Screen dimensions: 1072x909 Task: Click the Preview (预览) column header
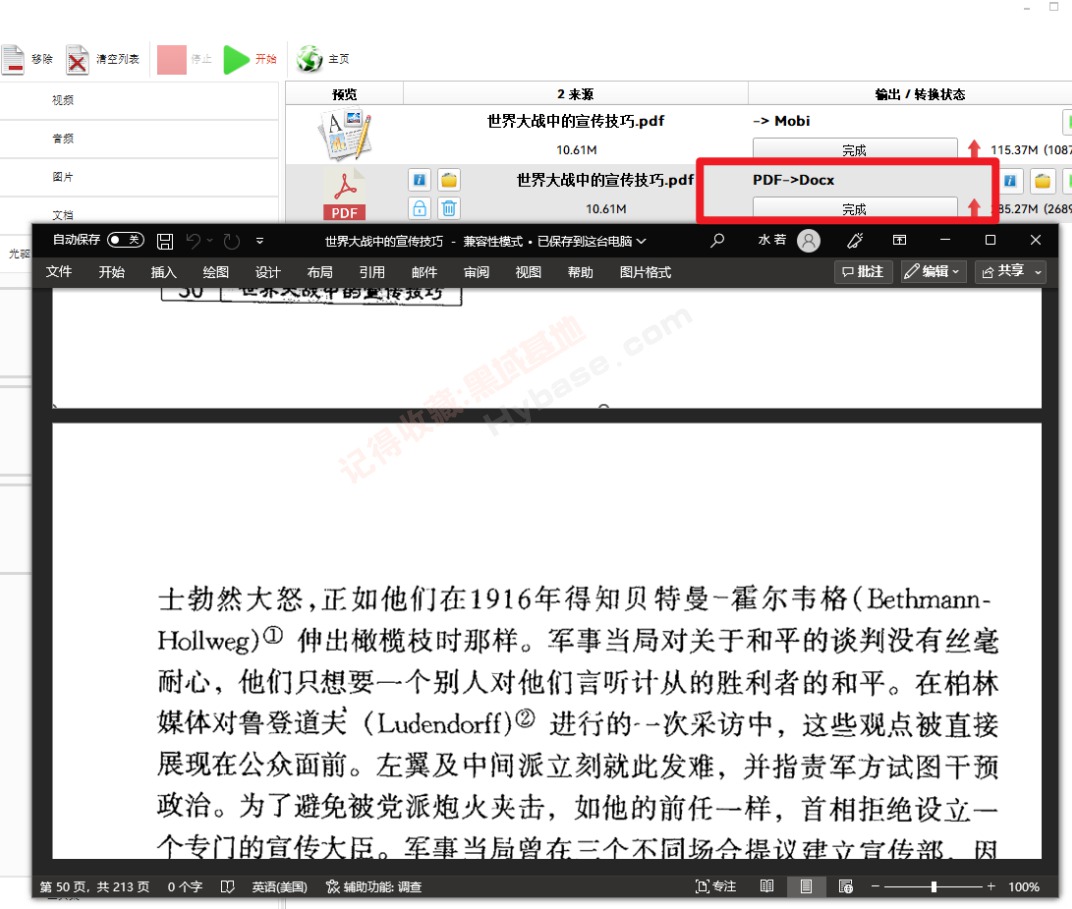pos(345,94)
